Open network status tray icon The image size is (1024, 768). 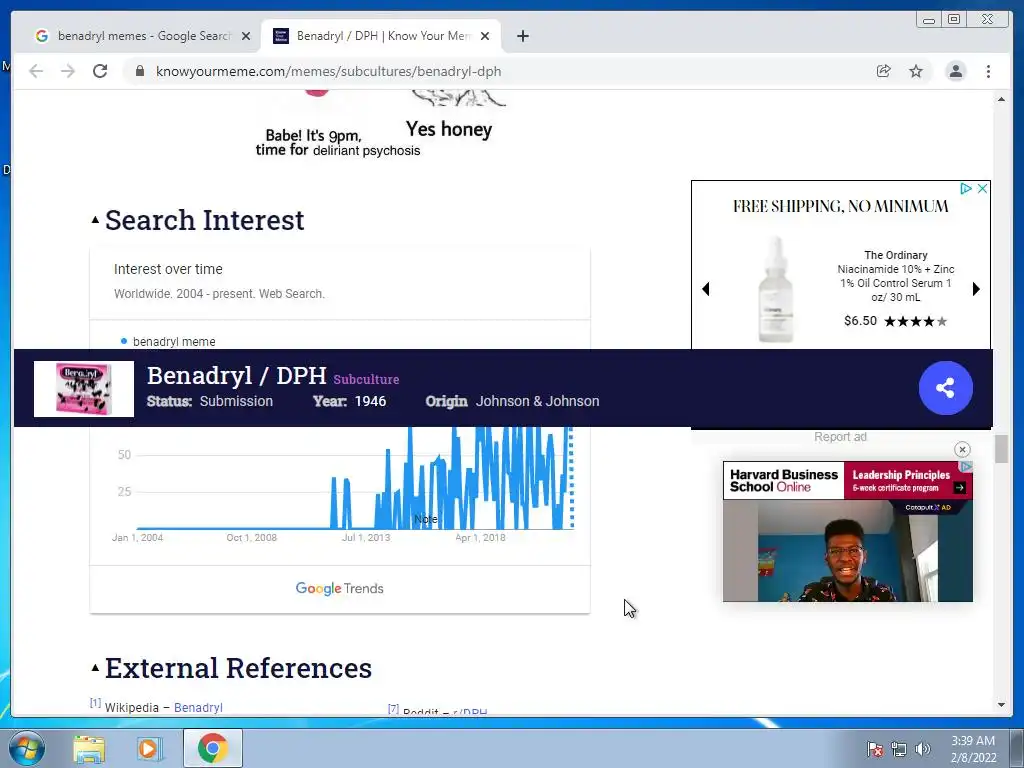click(899, 749)
